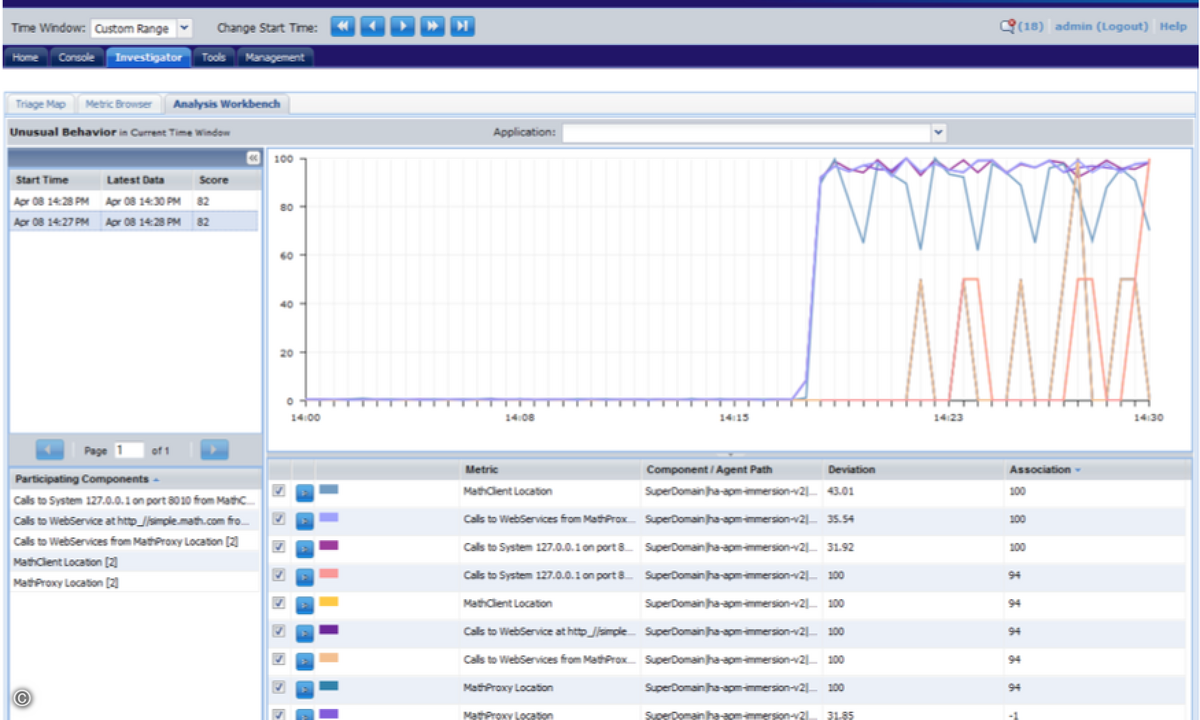Step start time back one with left arrow
This screenshot has height=720, width=1200.
point(373,27)
